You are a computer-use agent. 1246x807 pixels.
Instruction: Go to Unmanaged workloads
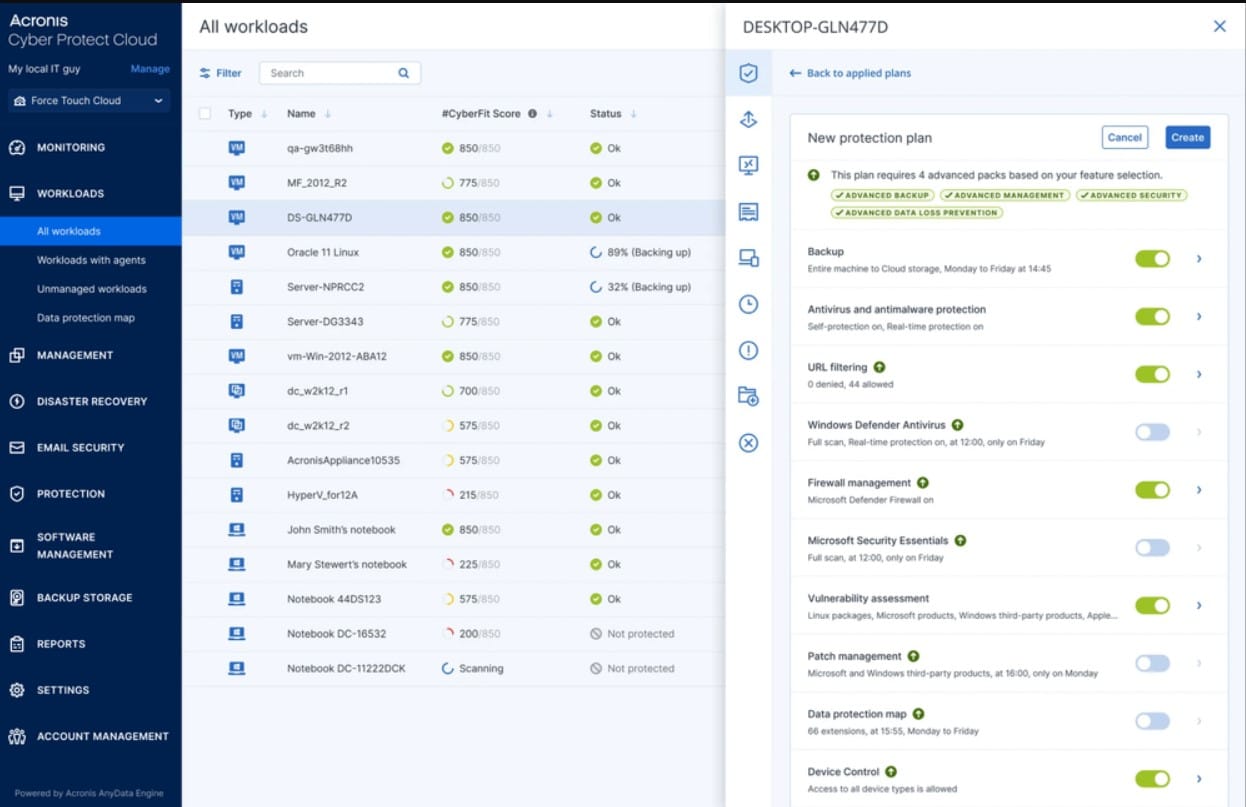(92, 289)
